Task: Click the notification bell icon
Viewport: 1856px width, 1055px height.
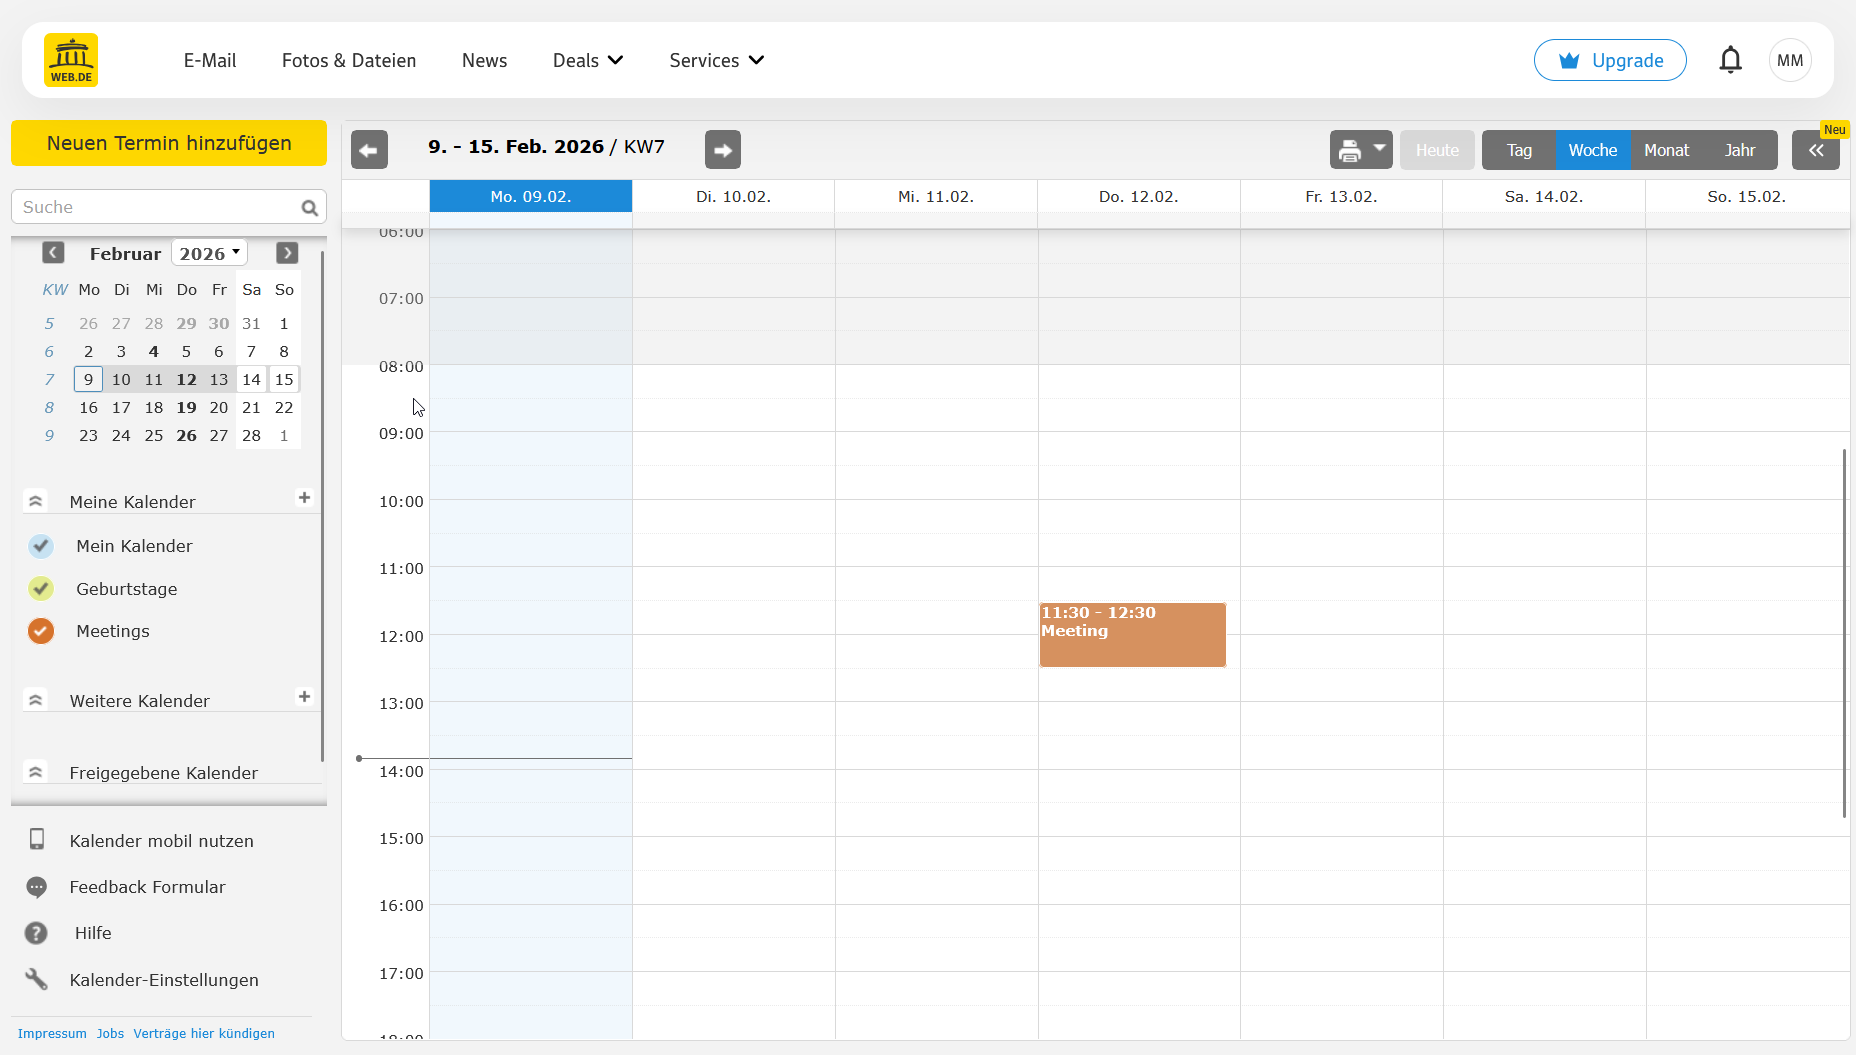Action: 1730,61
